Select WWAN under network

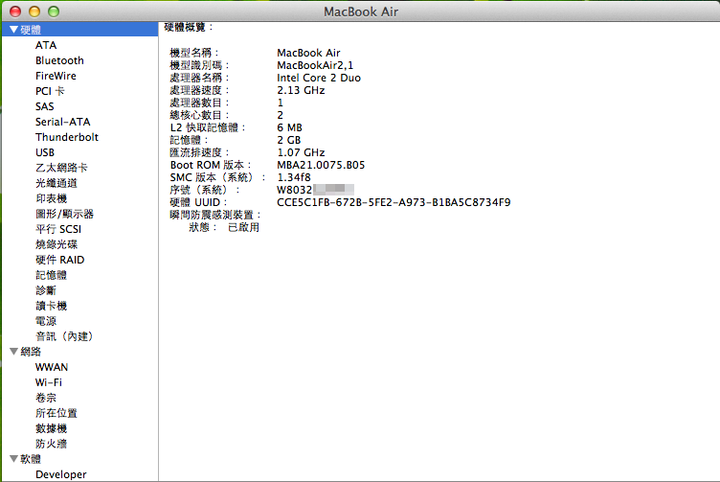[51, 367]
